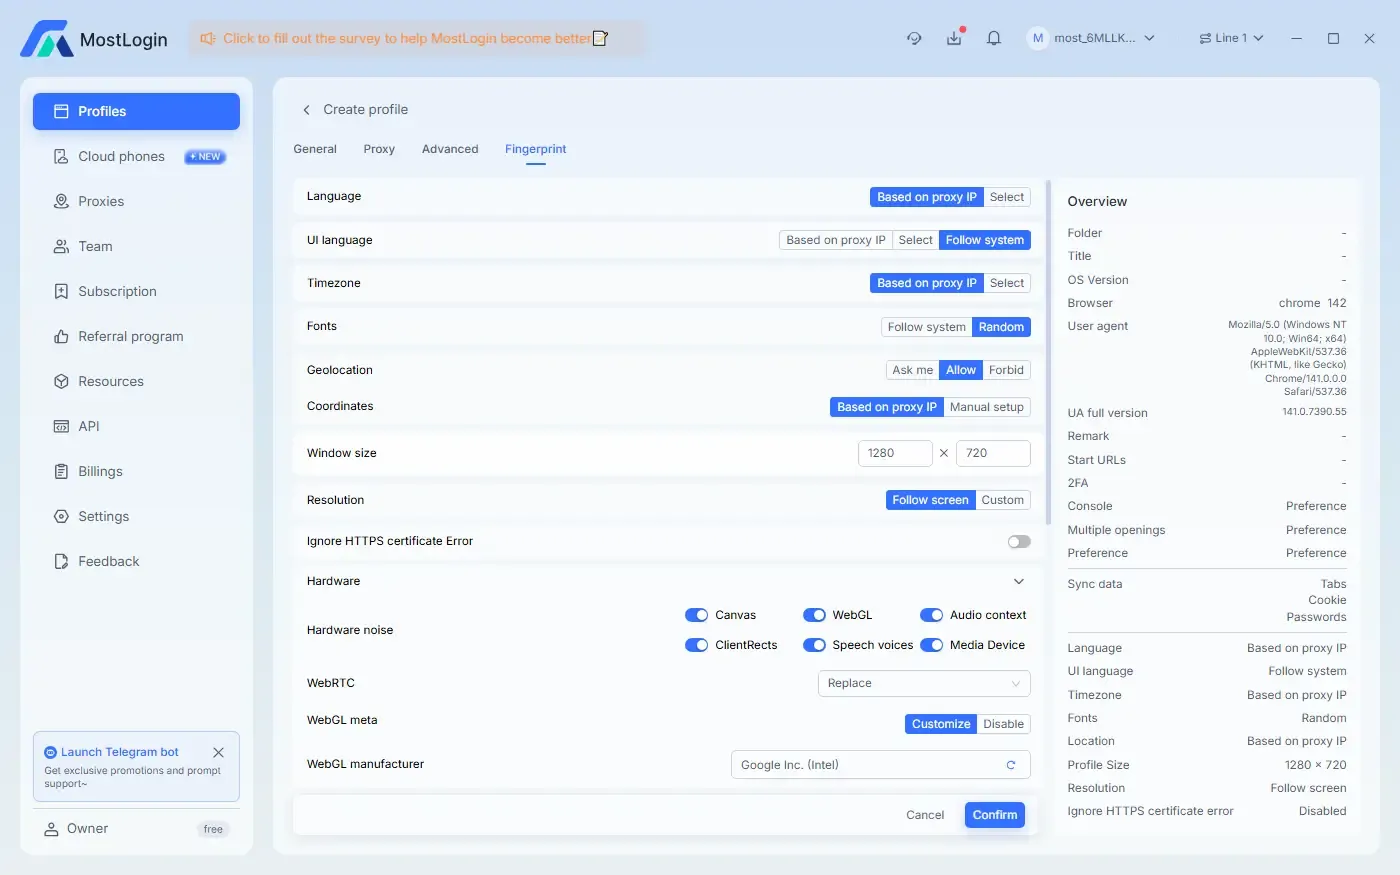
Task: Enable Ignore HTTPS certificate Error
Action: 1018,541
